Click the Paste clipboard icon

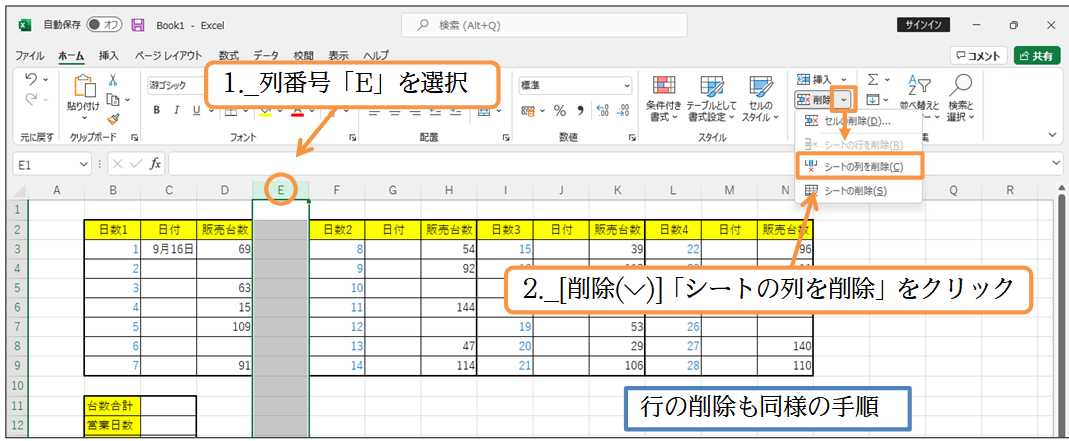(83, 87)
